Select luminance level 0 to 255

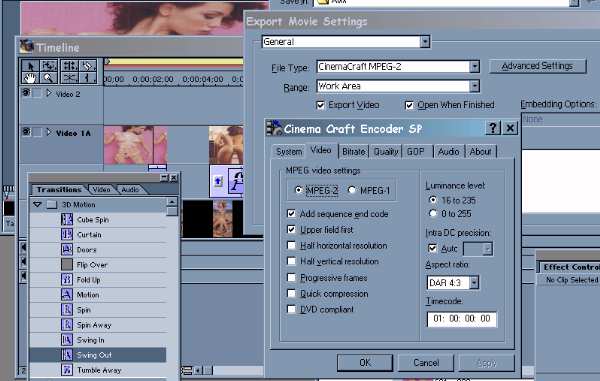tap(433, 213)
